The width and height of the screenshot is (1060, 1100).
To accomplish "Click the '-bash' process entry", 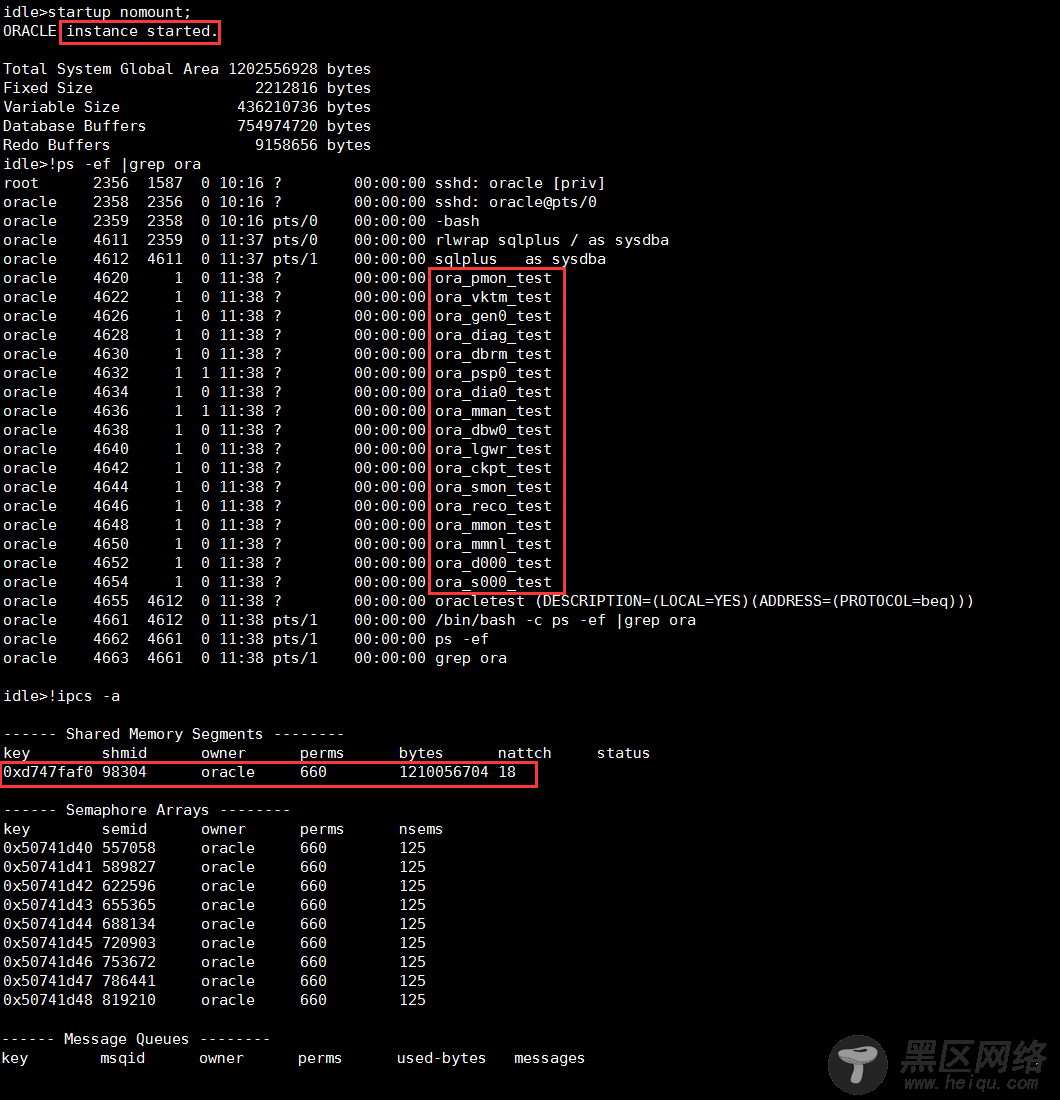I will [x=457, y=220].
